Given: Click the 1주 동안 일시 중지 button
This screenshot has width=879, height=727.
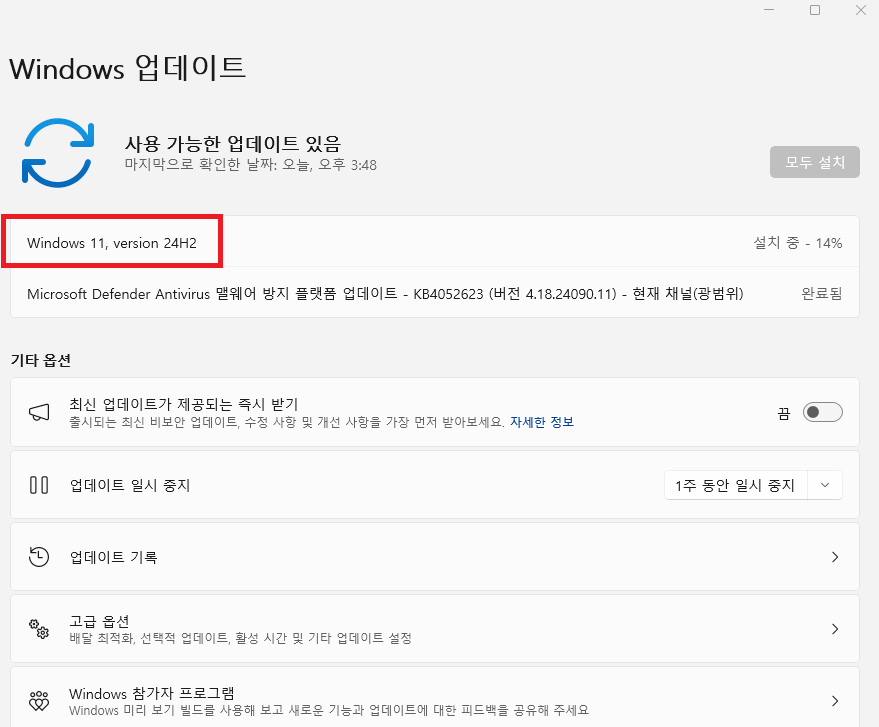Looking at the screenshot, I should [735, 485].
